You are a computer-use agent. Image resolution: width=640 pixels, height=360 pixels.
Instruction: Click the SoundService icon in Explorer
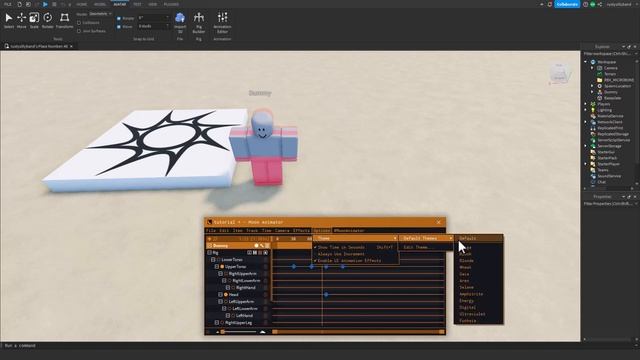click(593, 176)
